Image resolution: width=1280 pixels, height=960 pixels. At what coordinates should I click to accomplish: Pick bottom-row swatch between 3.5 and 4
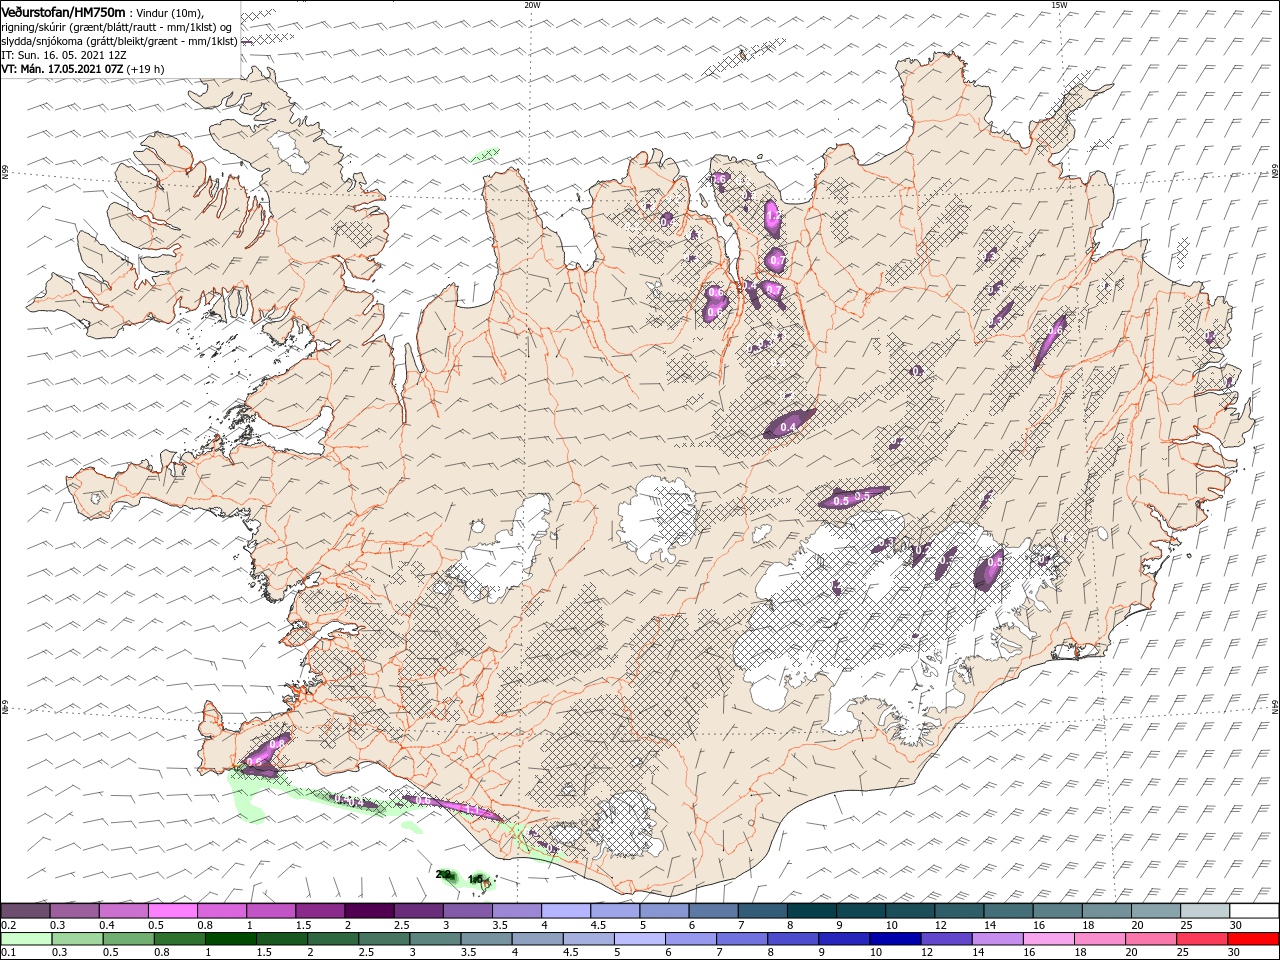pos(487,939)
